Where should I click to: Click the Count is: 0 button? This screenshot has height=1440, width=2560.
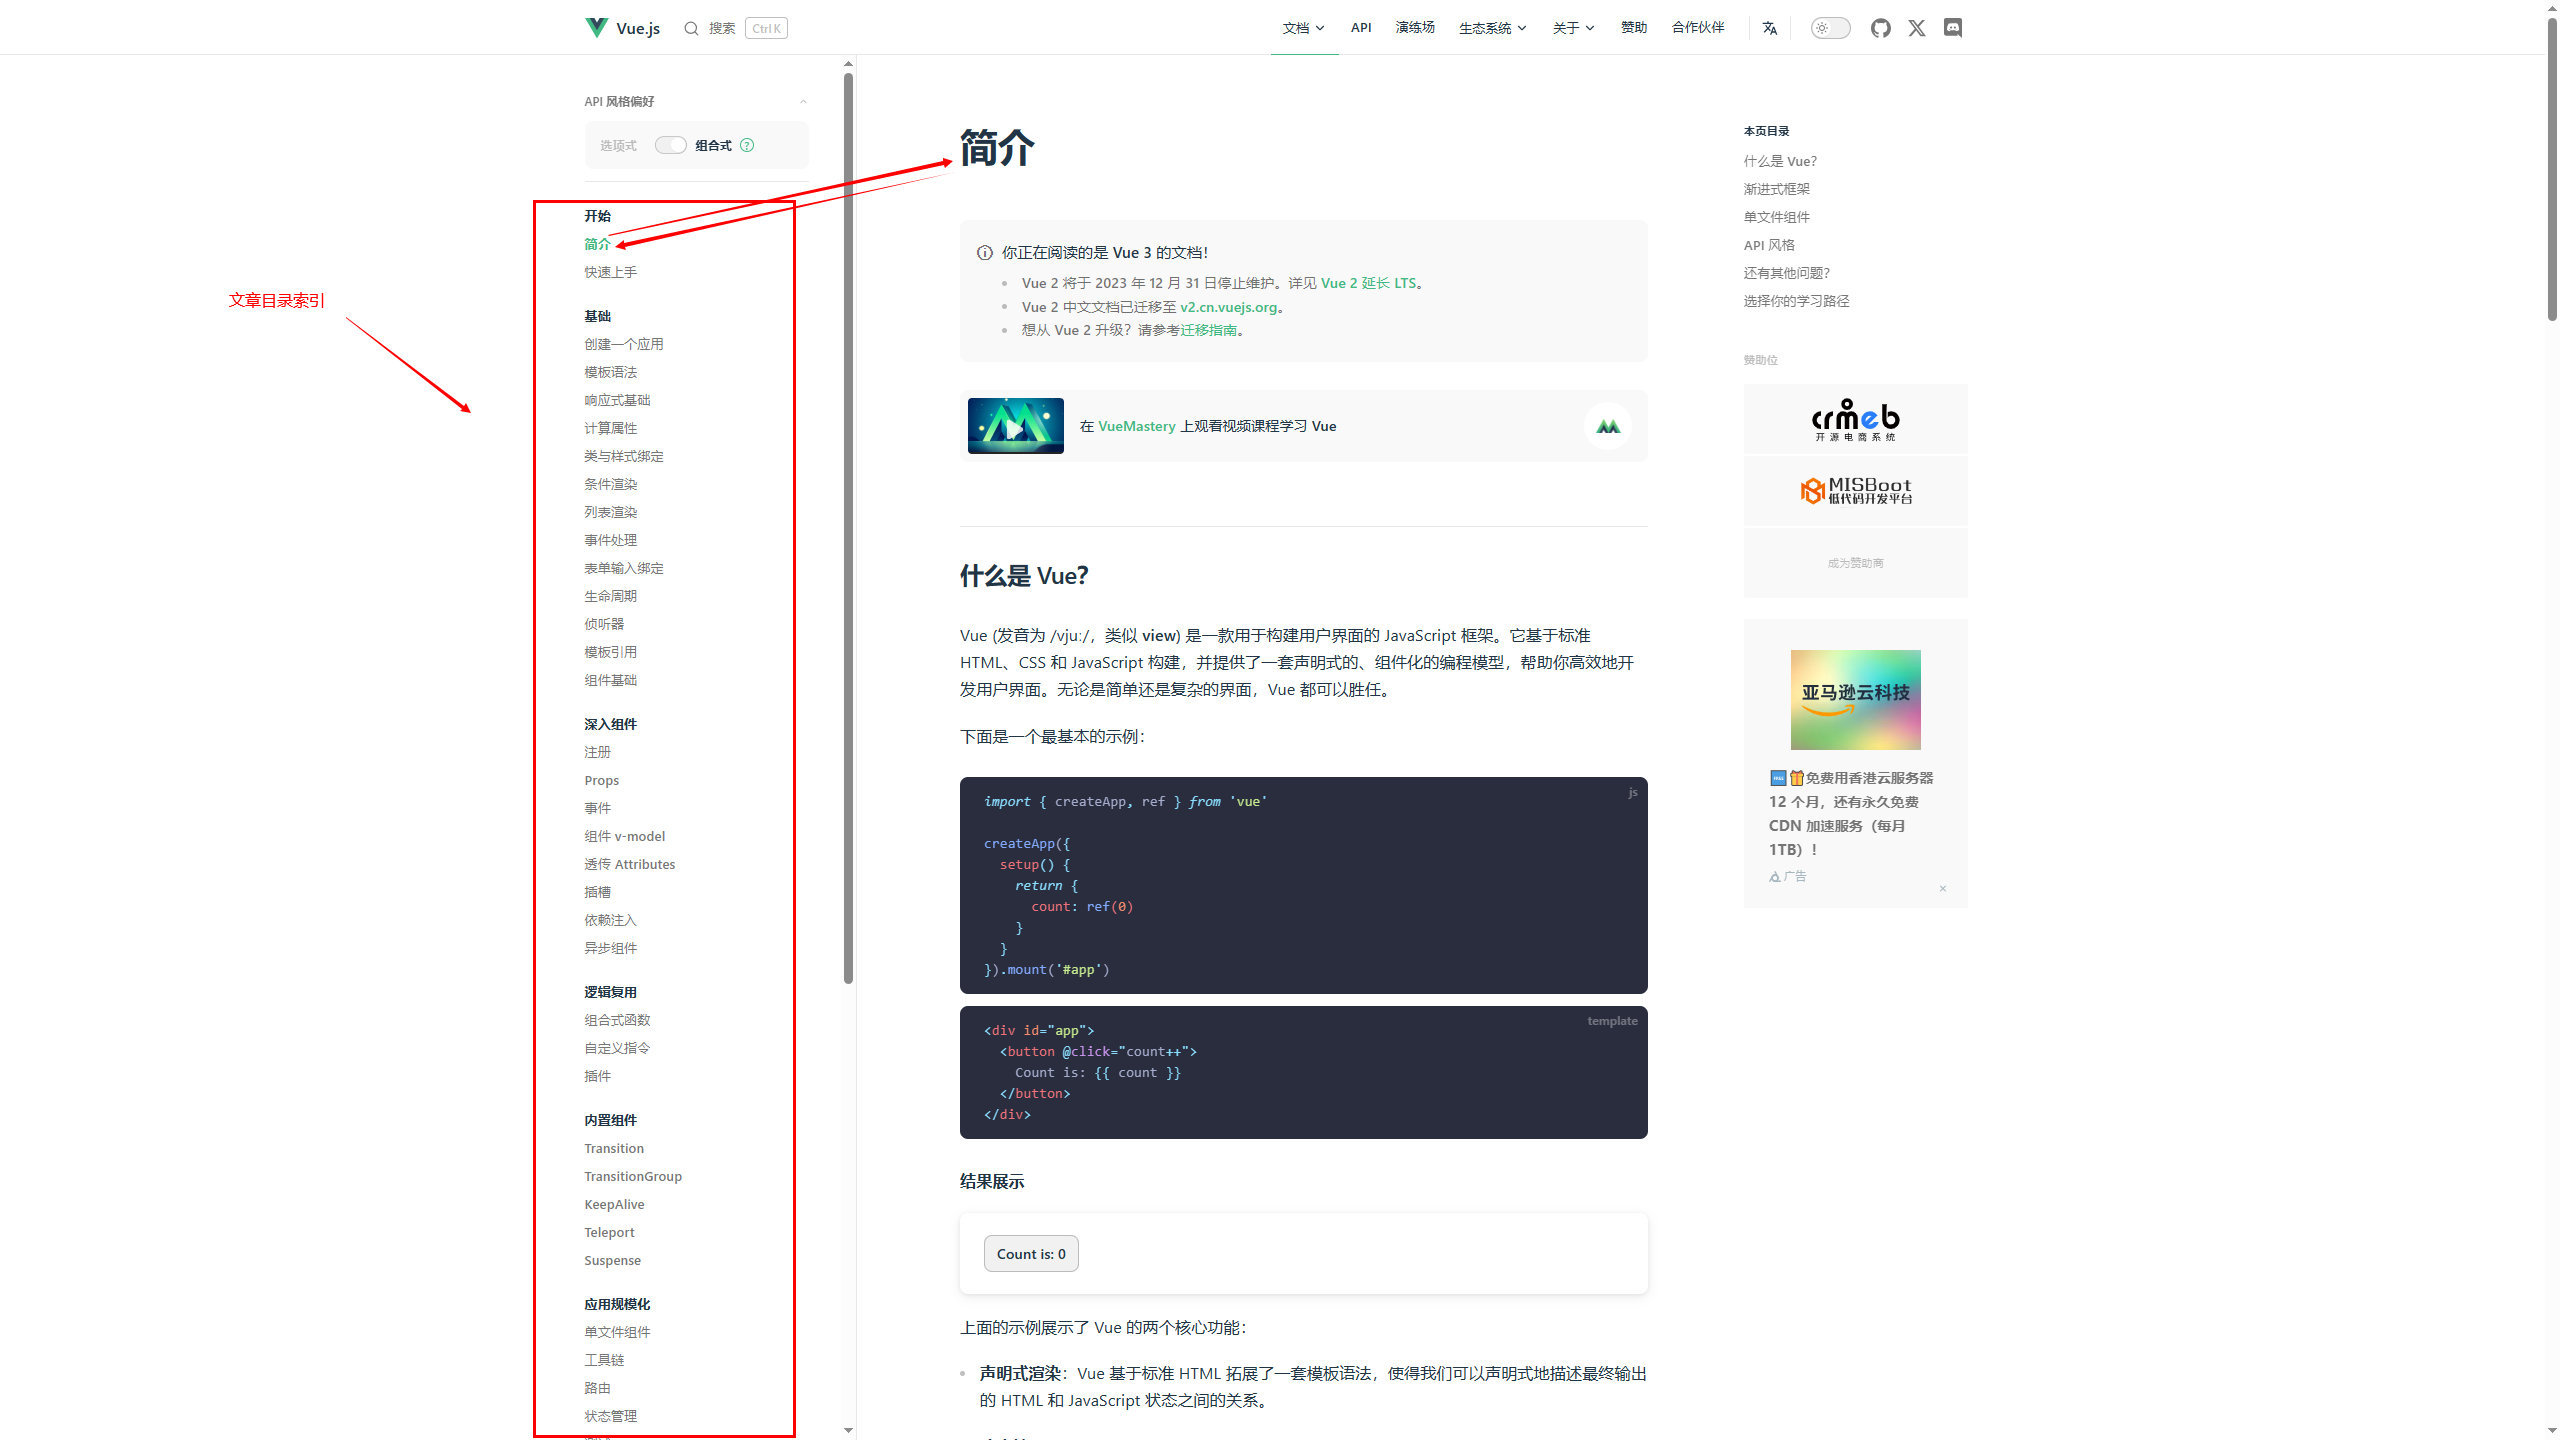[1031, 1254]
